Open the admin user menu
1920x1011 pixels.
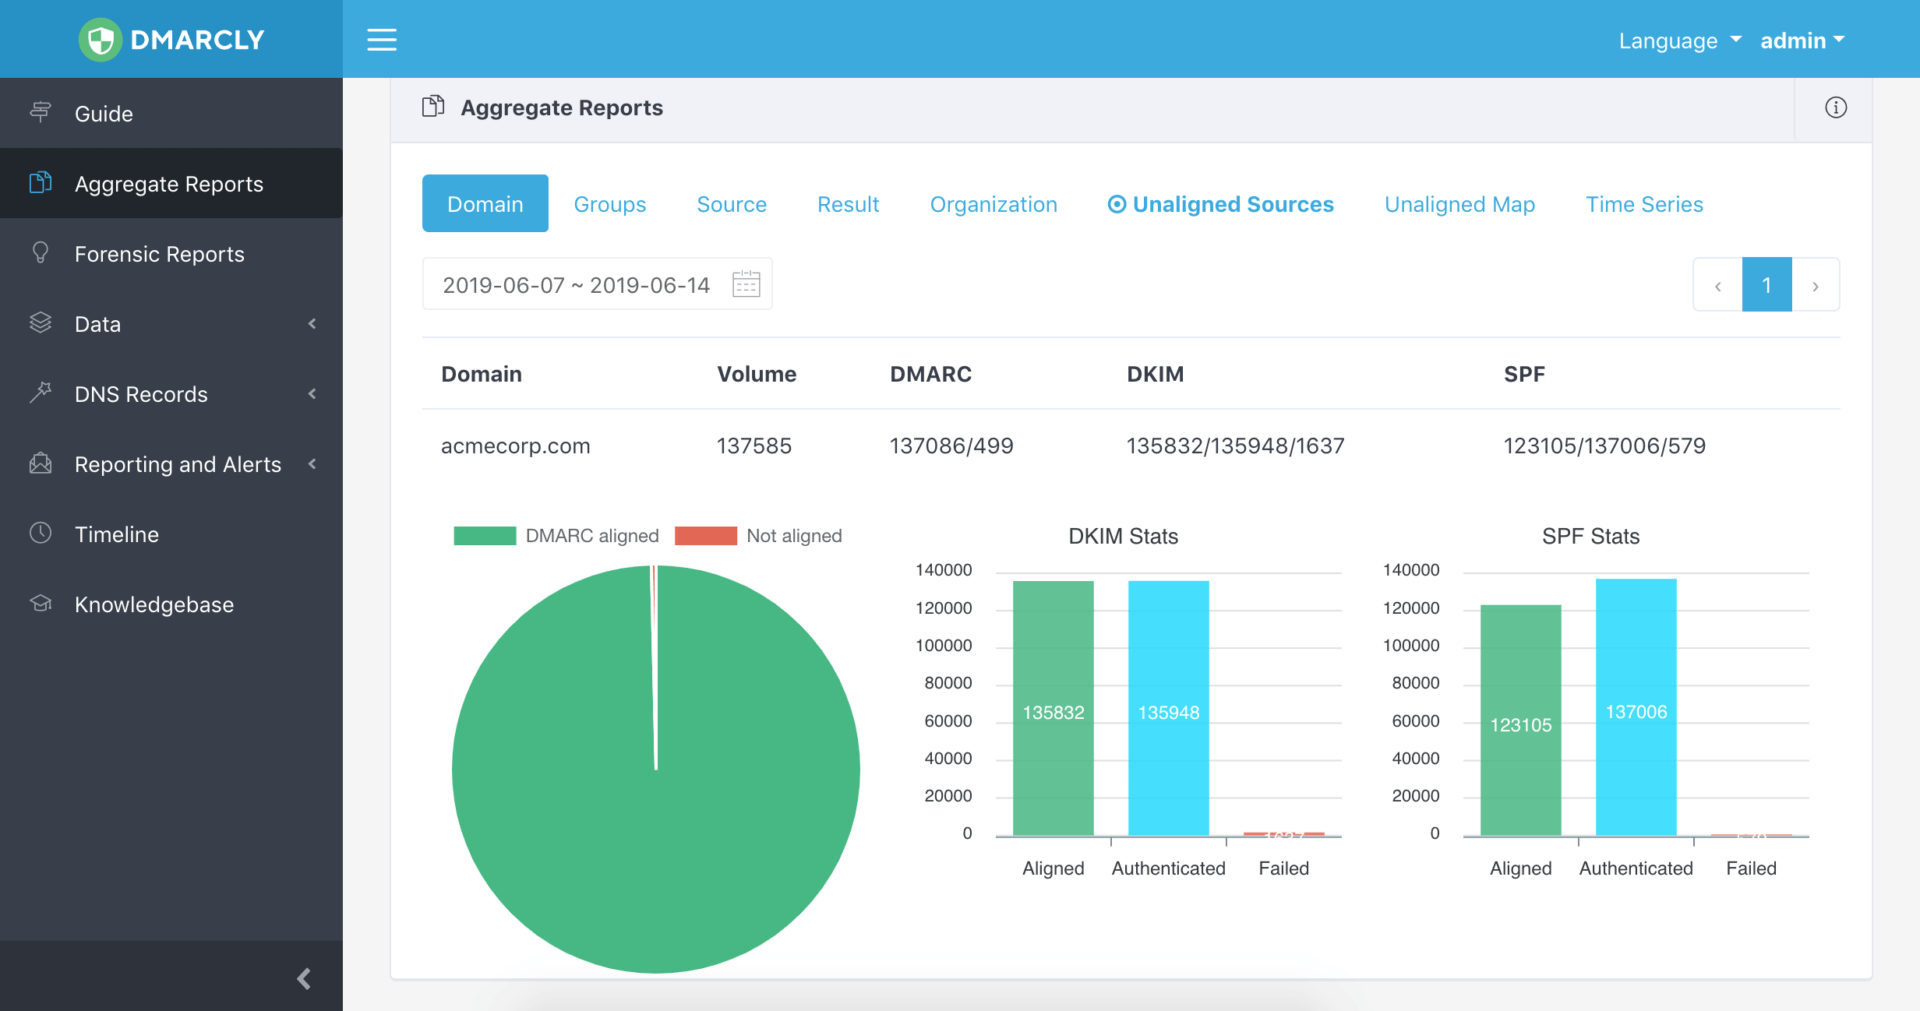[x=1802, y=41]
